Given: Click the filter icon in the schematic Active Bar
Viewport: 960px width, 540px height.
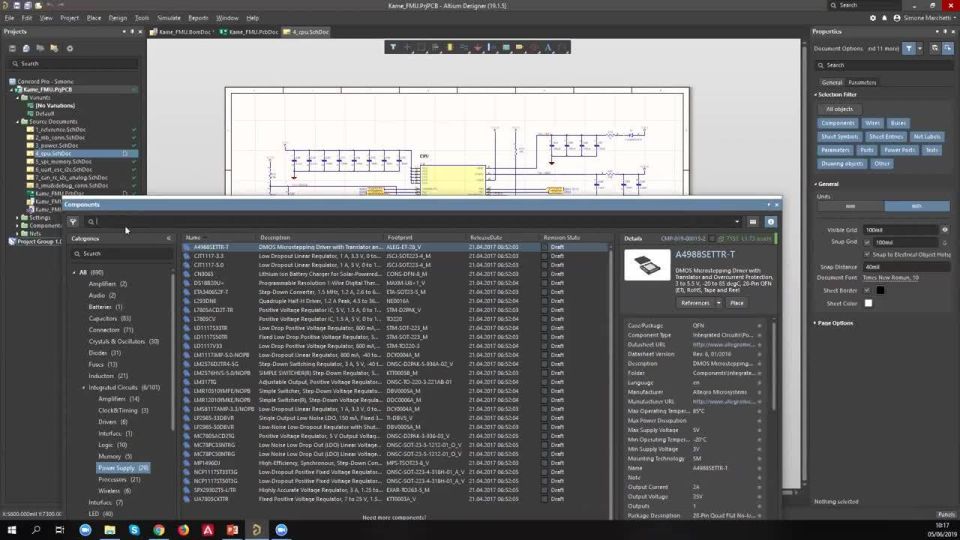Looking at the screenshot, I should [x=393, y=47].
